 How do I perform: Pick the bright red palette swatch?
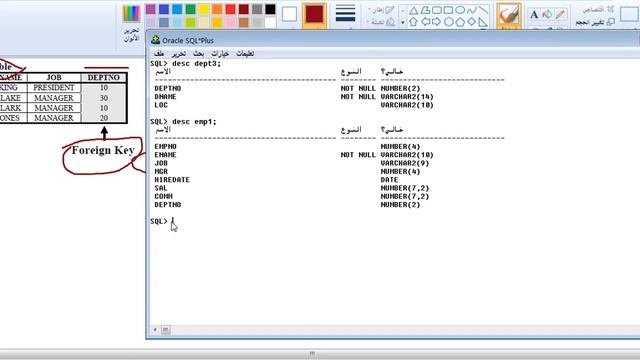click(x=230, y=9)
